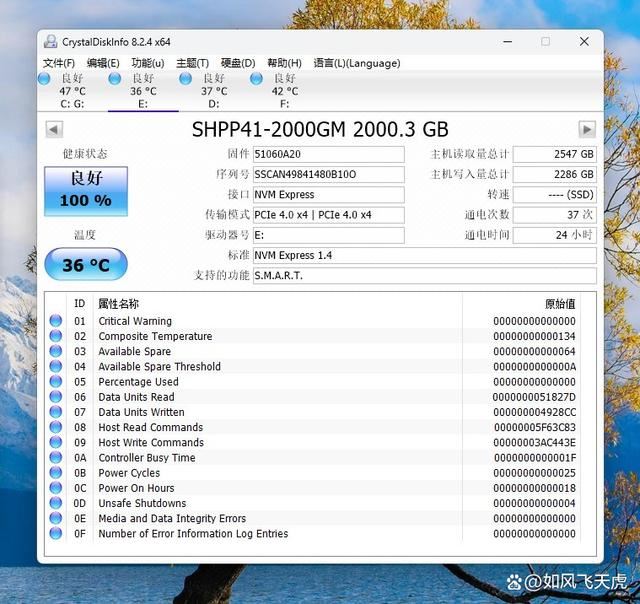Screen dimensions: 640x604
Task: Click status orb beside Power Cycles
Action: [56, 473]
